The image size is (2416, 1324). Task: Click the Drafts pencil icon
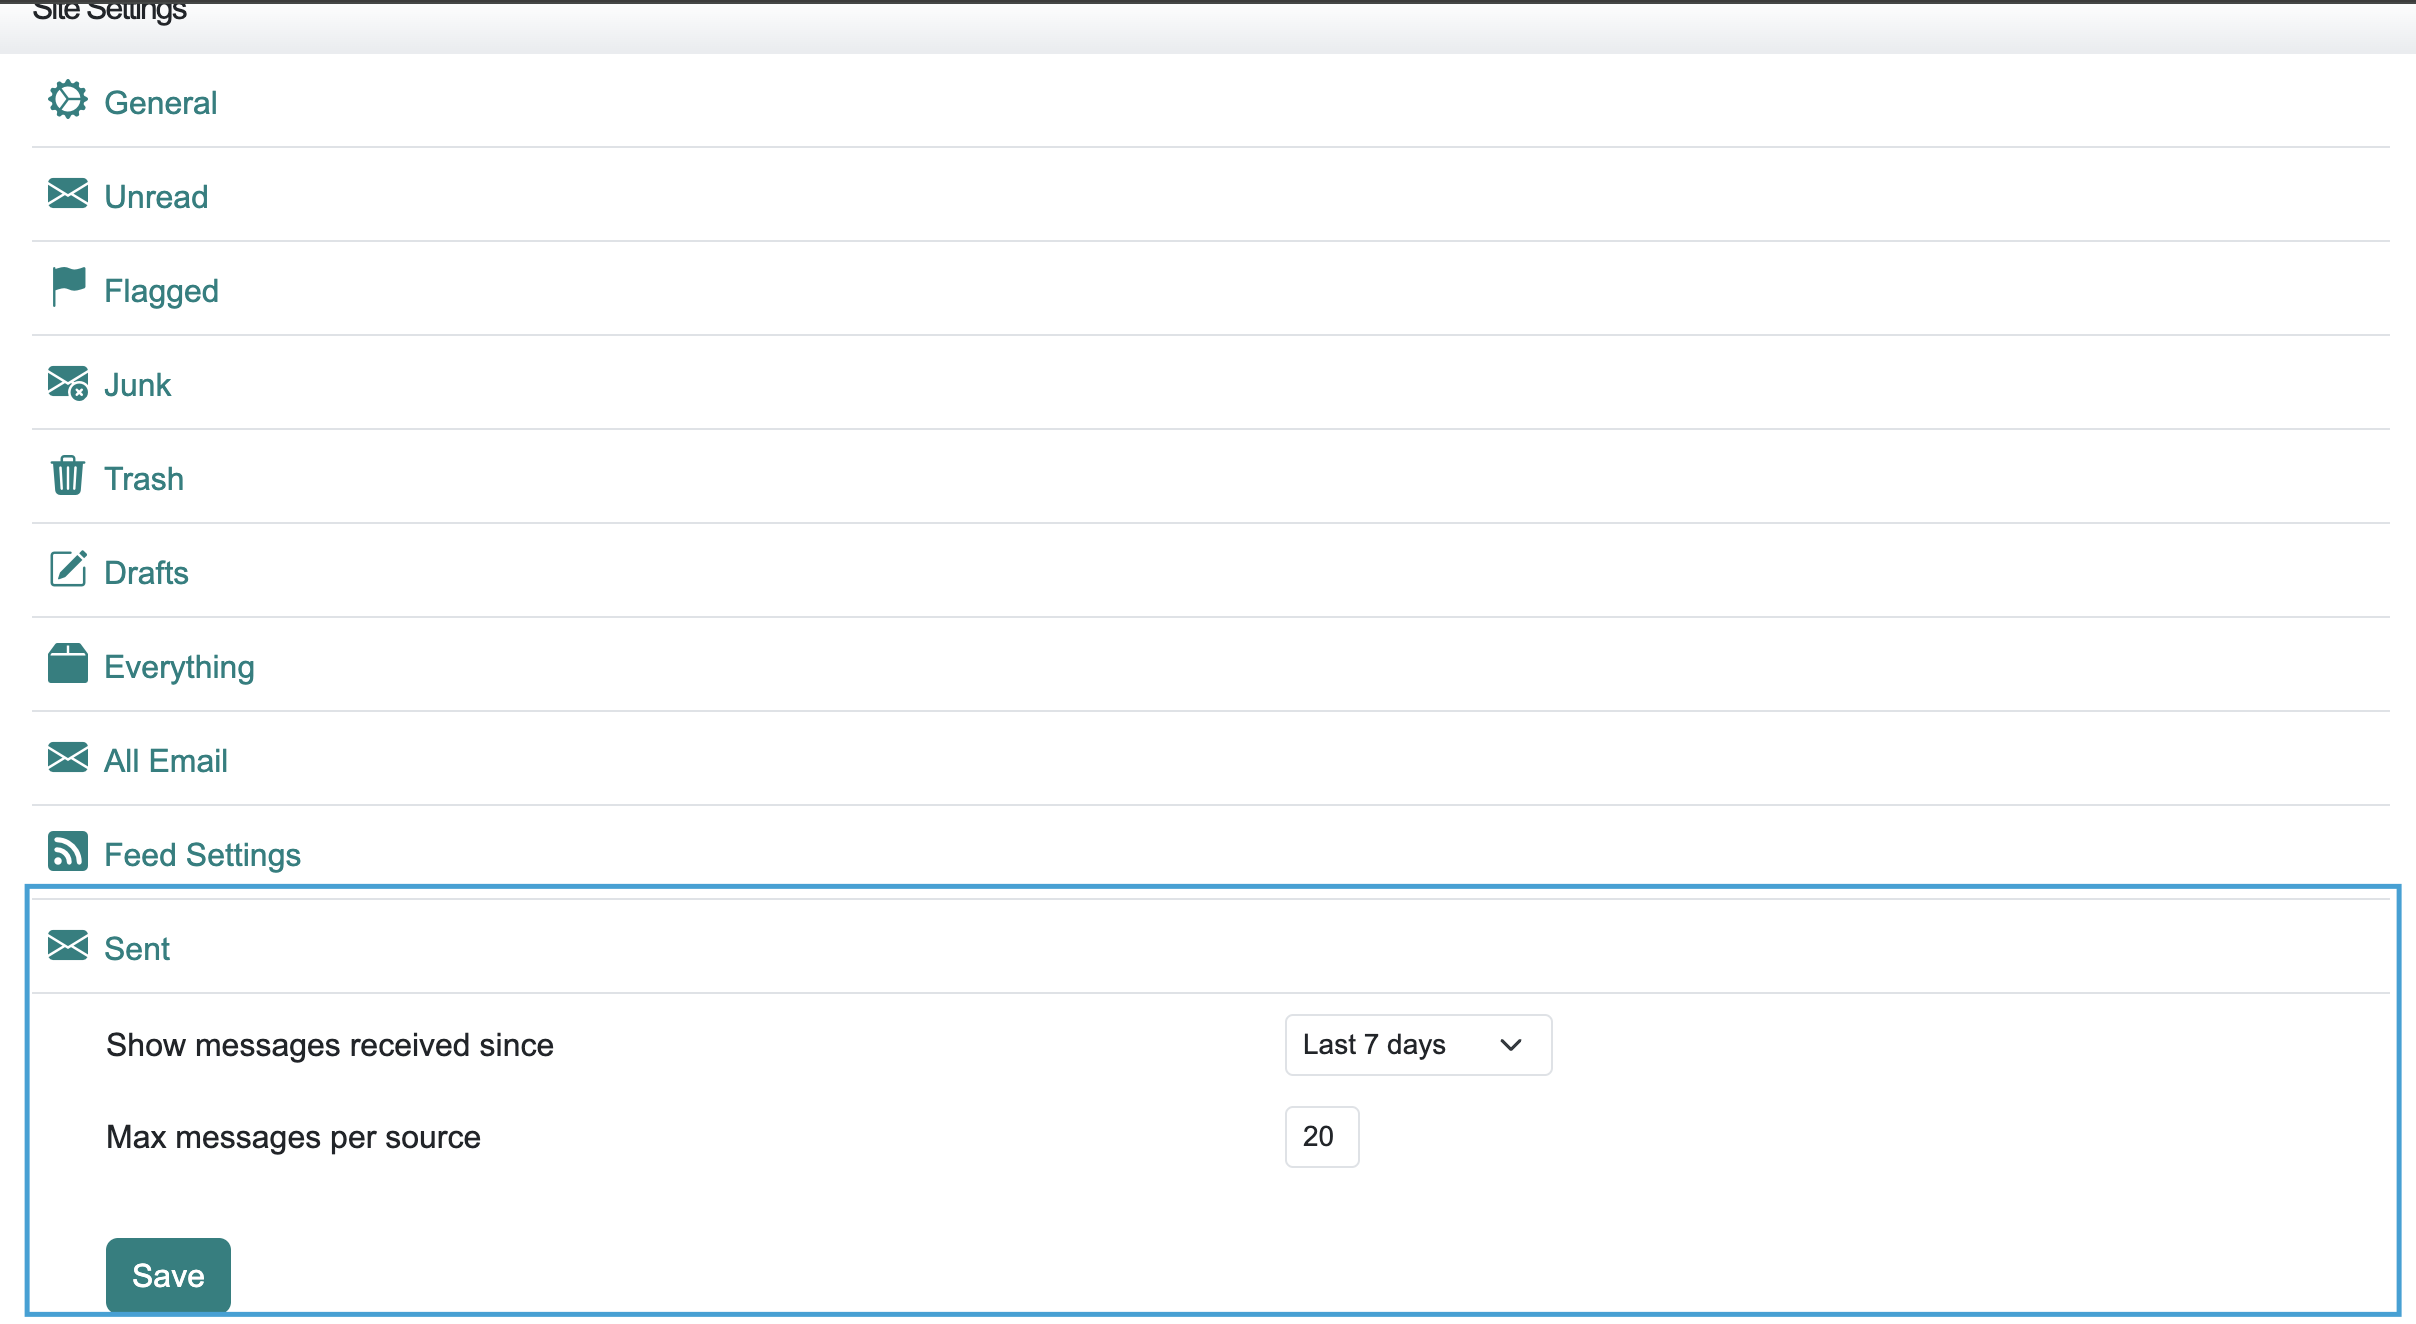[68, 569]
